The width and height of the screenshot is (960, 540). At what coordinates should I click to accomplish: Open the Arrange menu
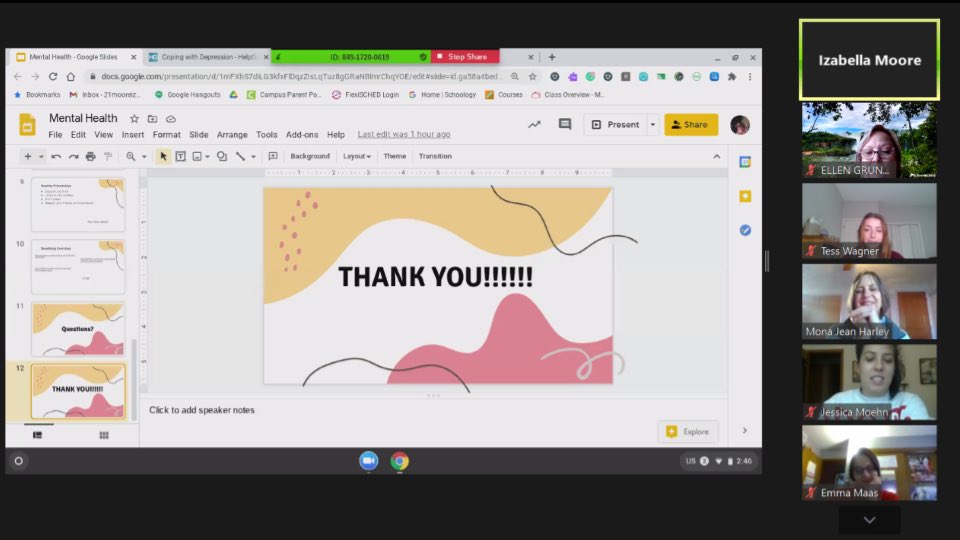[232, 134]
